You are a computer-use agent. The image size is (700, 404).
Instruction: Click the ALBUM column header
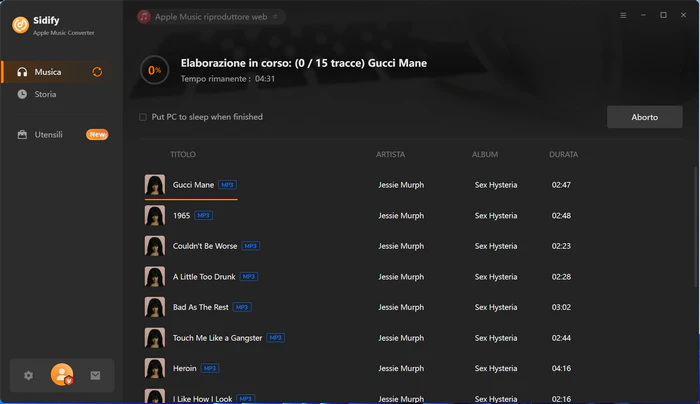click(485, 154)
